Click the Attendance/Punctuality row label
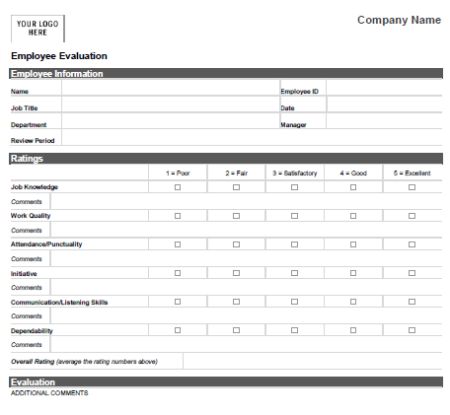The height and width of the screenshot is (415, 450). (x=46, y=244)
